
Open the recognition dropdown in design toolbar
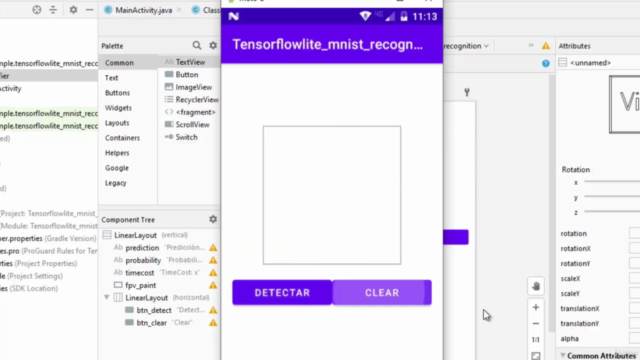466,46
